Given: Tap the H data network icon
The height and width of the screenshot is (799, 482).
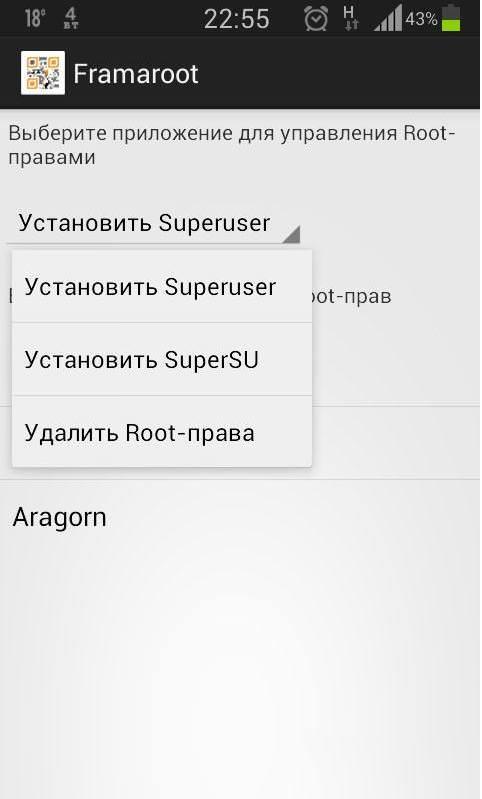Looking at the screenshot, I should click(x=350, y=18).
